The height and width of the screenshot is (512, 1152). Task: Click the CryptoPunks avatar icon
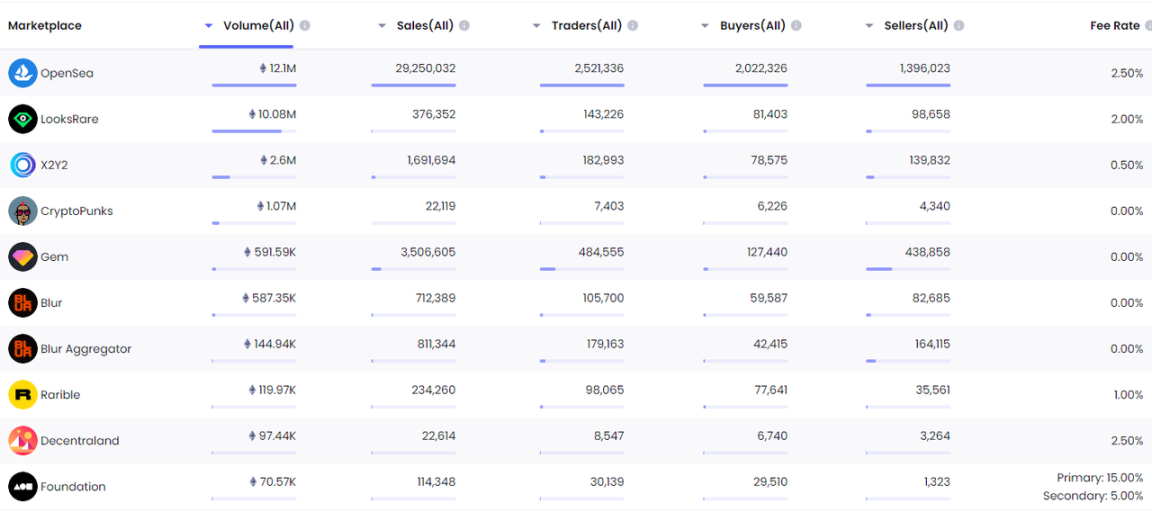pyautogui.click(x=22, y=211)
